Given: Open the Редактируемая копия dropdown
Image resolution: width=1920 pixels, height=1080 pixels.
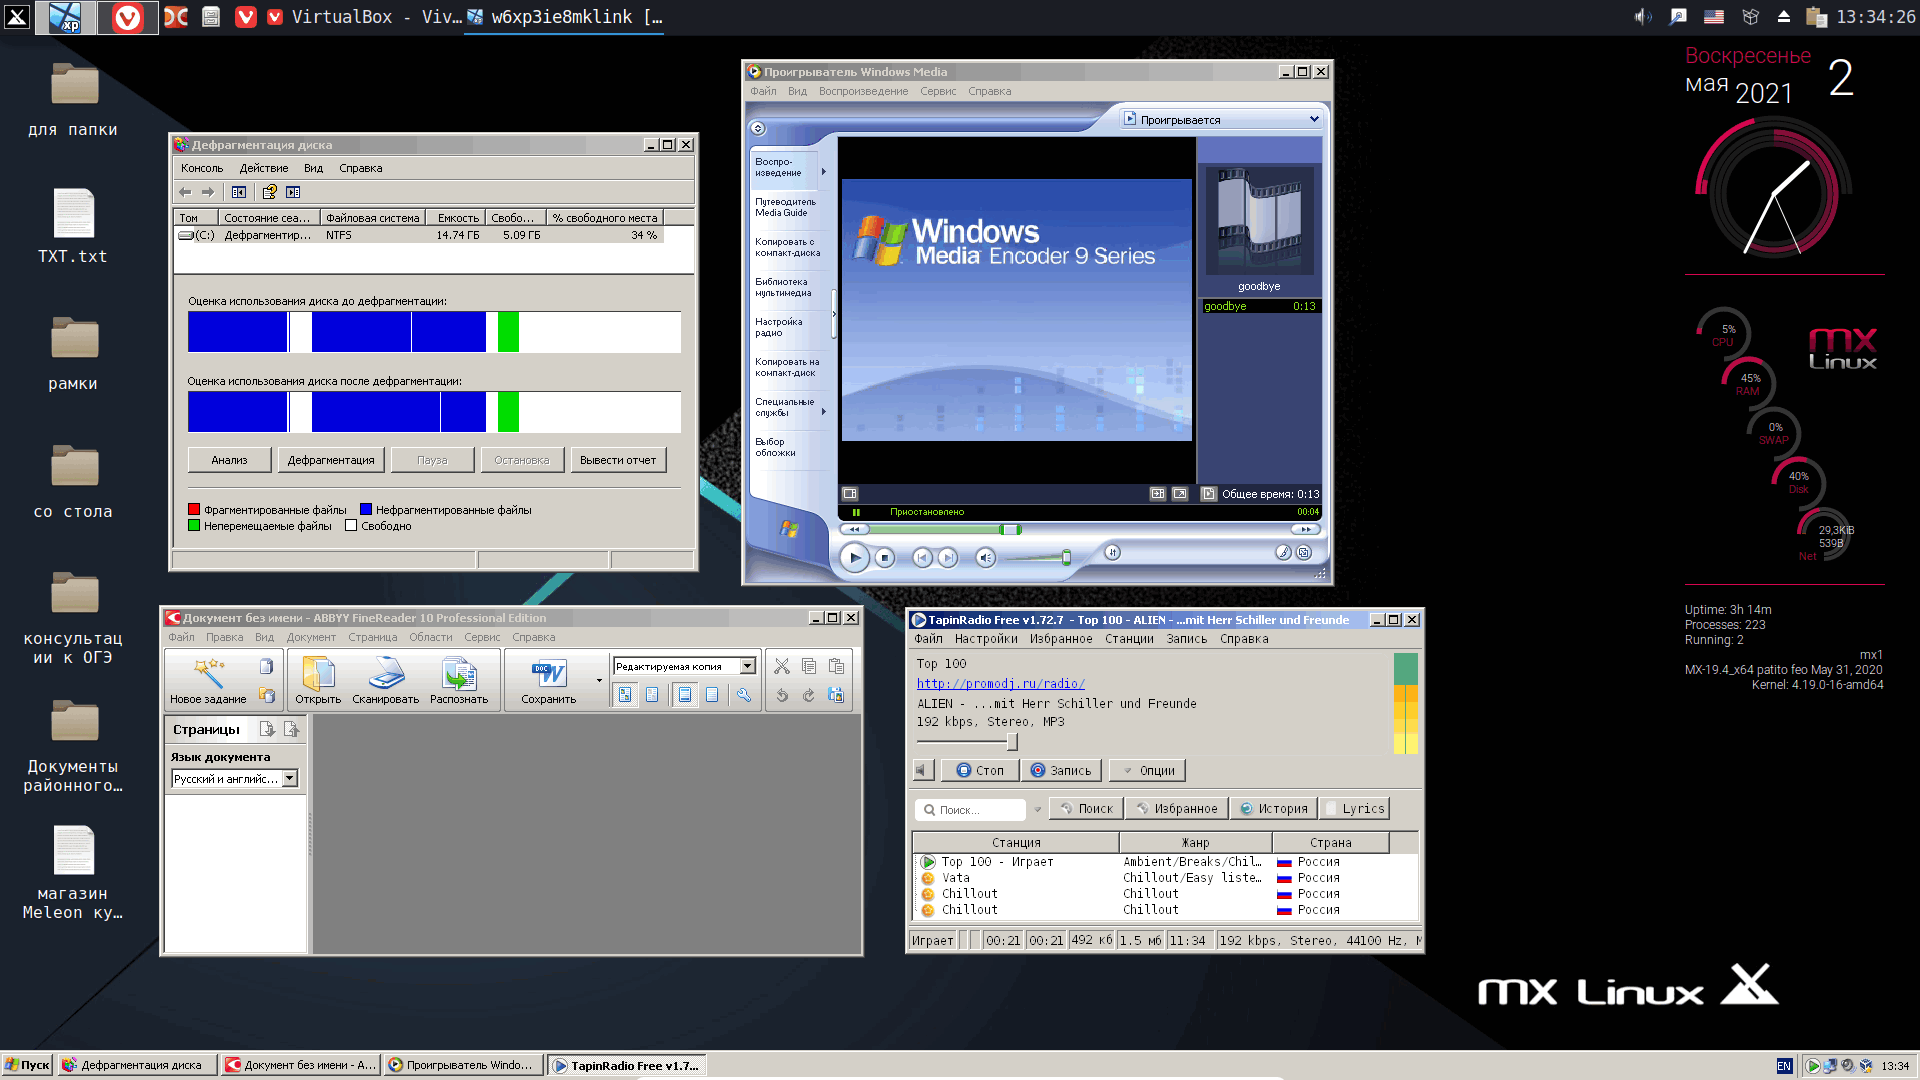Looking at the screenshot, I should [747, 665].
